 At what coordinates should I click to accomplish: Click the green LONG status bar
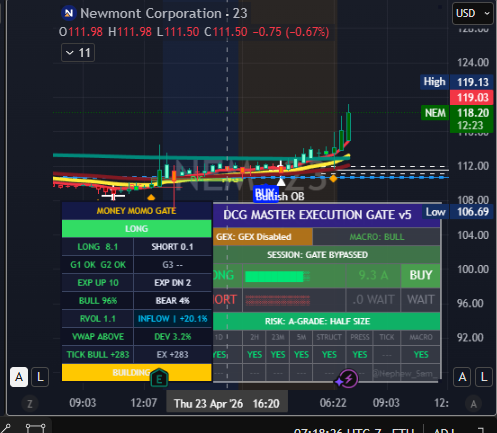tap(136, 229)
